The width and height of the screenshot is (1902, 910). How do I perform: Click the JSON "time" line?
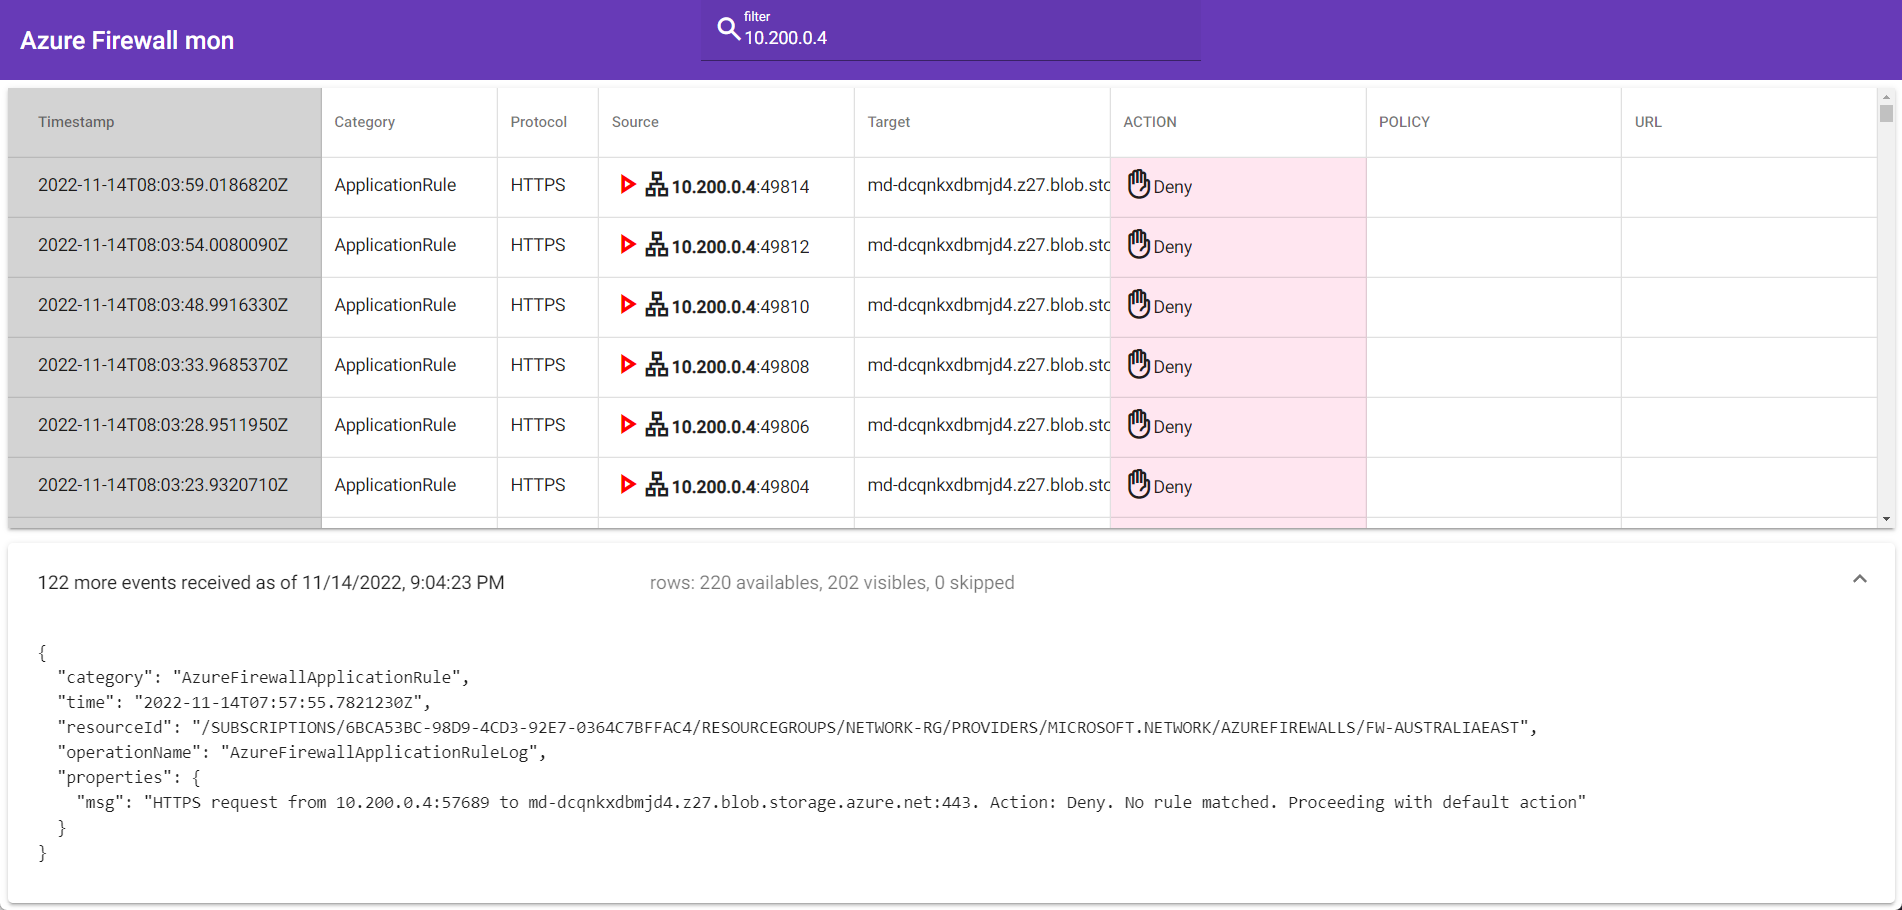244,702
